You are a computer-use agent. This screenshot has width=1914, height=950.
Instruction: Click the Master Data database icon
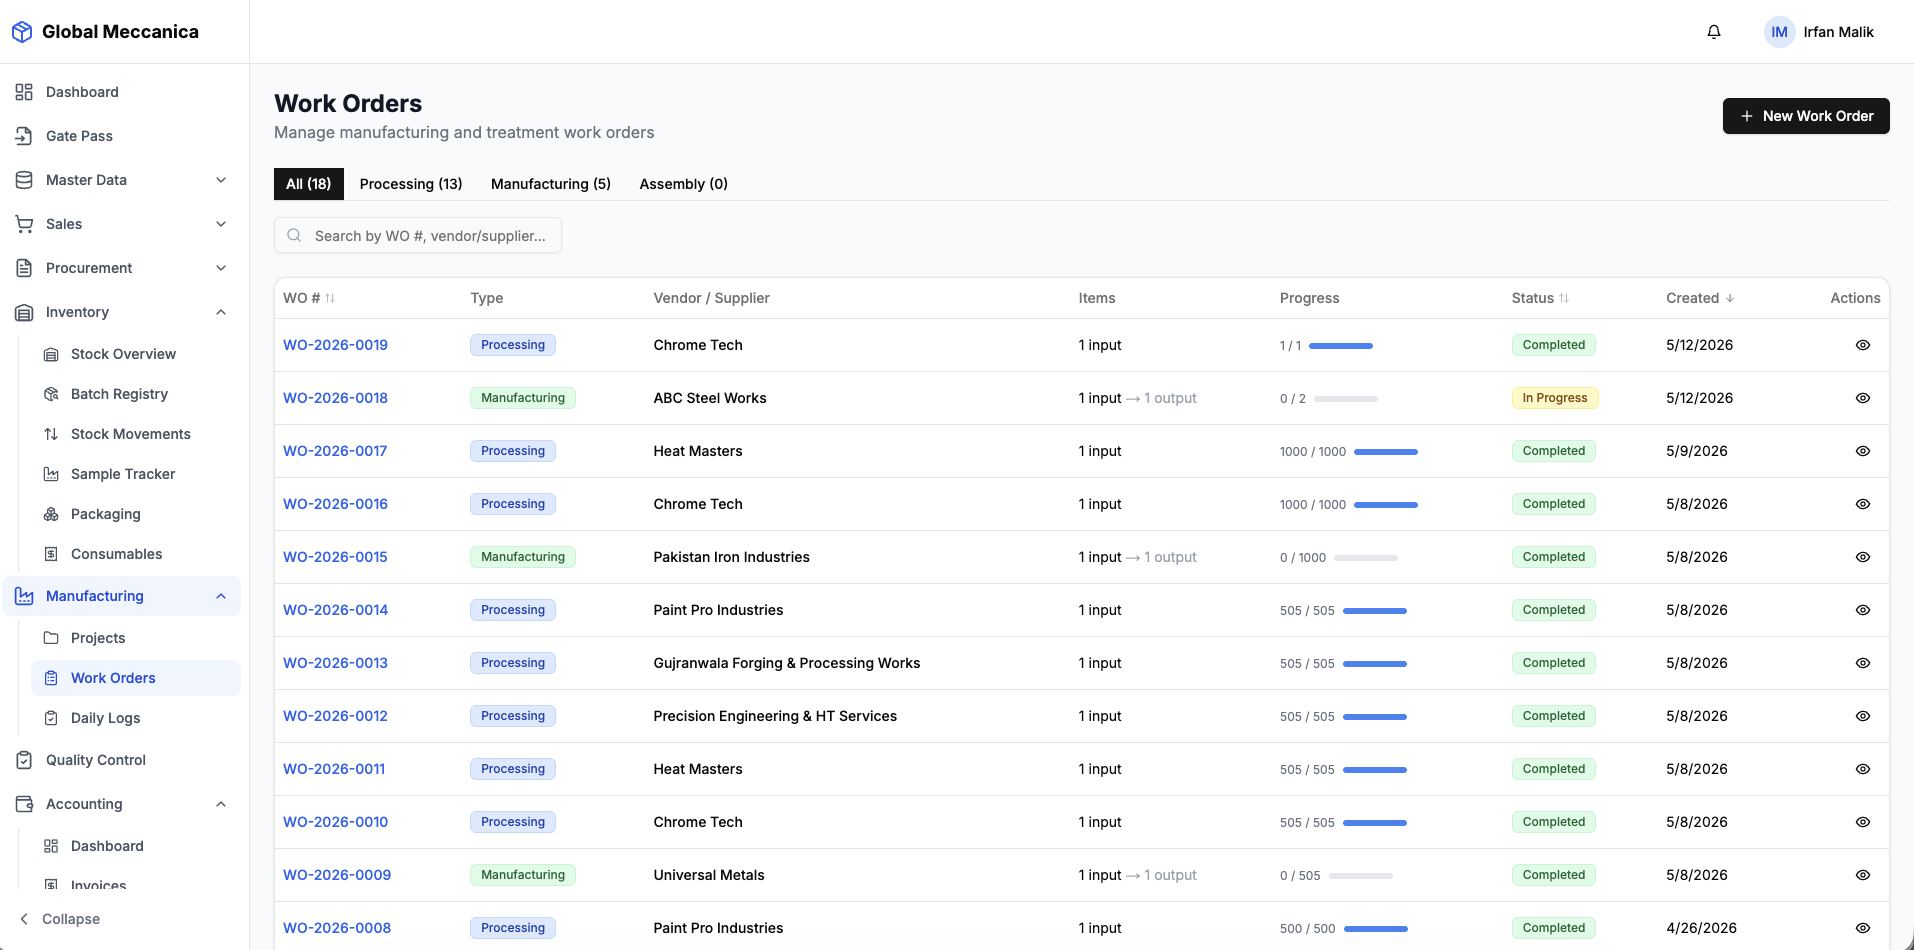[24, 180]
